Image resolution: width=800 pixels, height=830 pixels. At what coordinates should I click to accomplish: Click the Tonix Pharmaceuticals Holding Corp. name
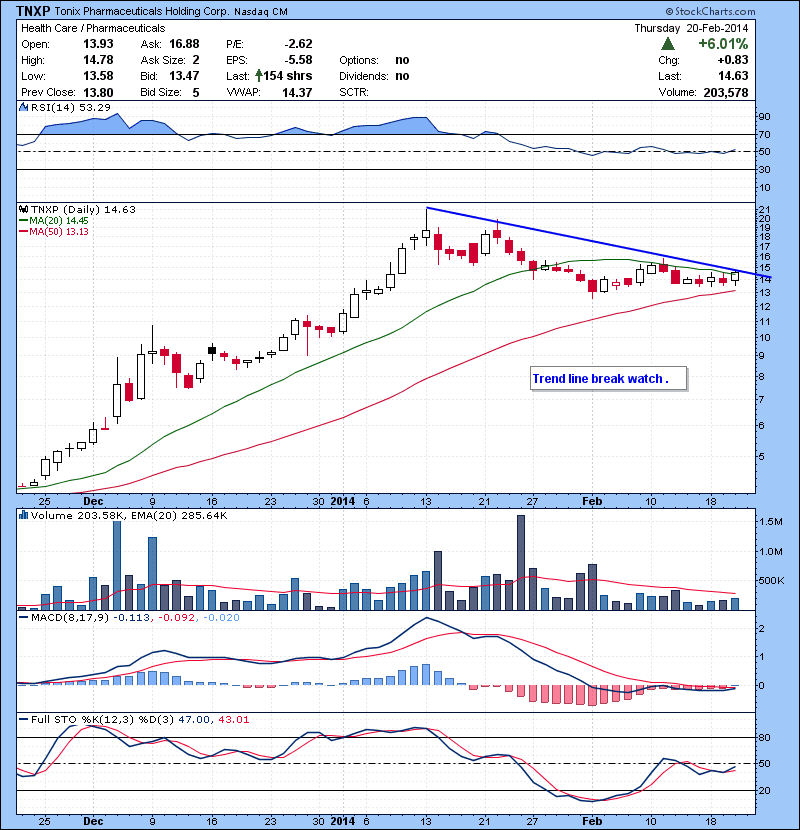[142, 11]
